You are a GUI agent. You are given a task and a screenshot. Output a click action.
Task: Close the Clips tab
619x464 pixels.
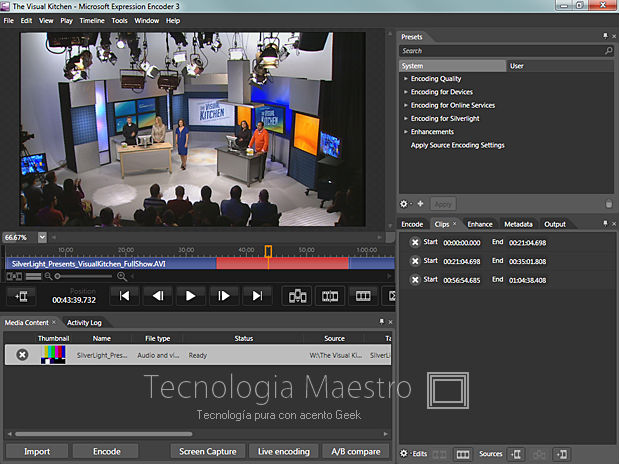tap(454, 224)
